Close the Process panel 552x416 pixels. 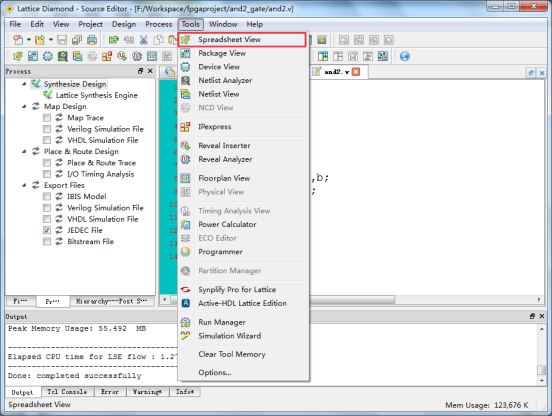(150, 71)
